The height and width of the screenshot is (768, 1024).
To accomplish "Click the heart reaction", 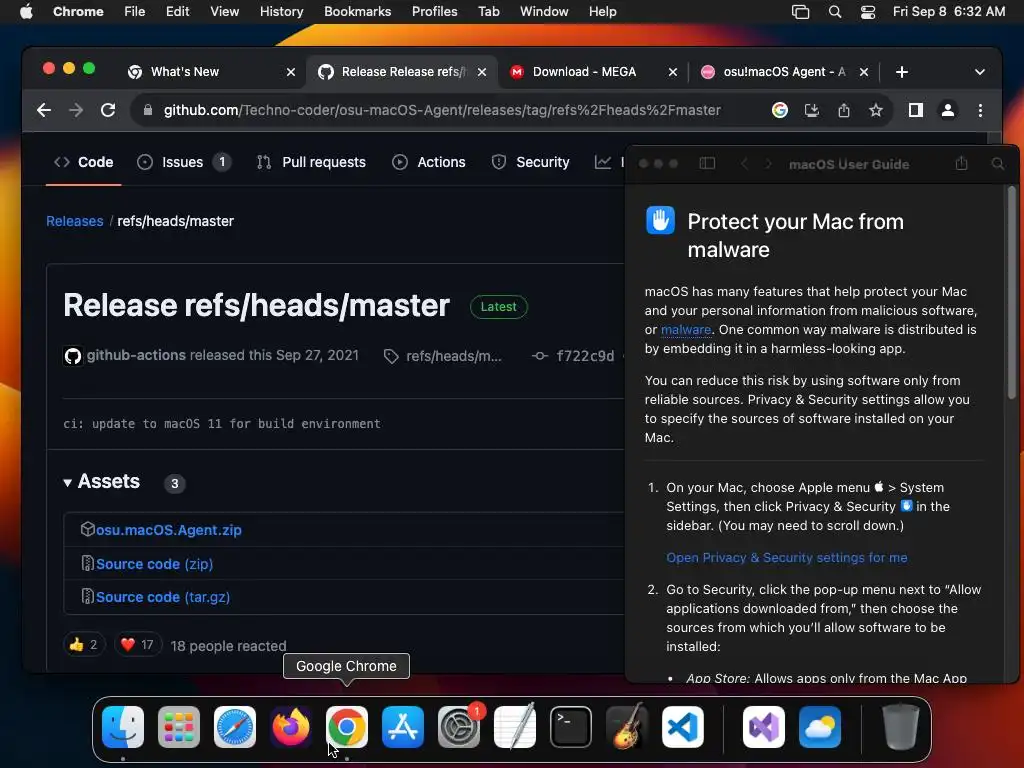I will (x=137, y=645).
